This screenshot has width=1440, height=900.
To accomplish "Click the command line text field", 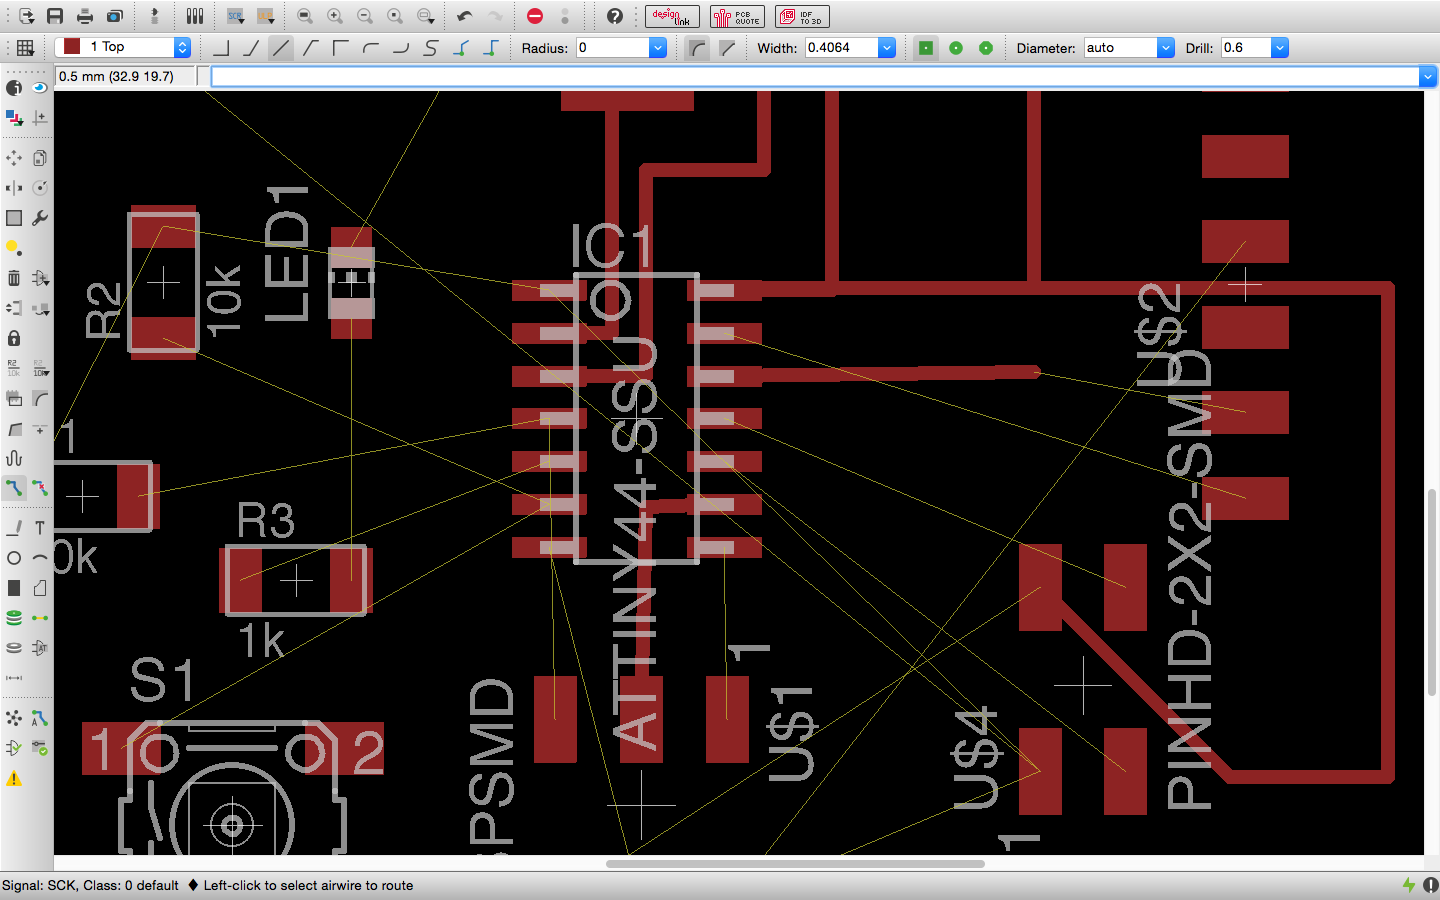I will pos(815,76).
